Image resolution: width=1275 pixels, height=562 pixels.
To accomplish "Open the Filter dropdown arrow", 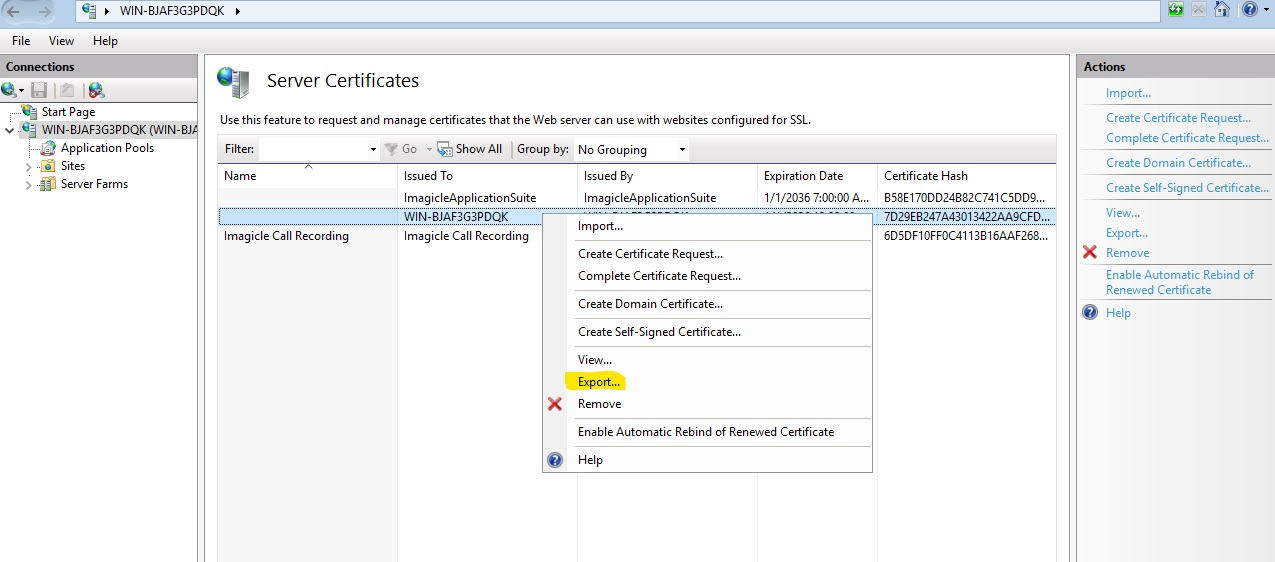I will tap(373, 150).
